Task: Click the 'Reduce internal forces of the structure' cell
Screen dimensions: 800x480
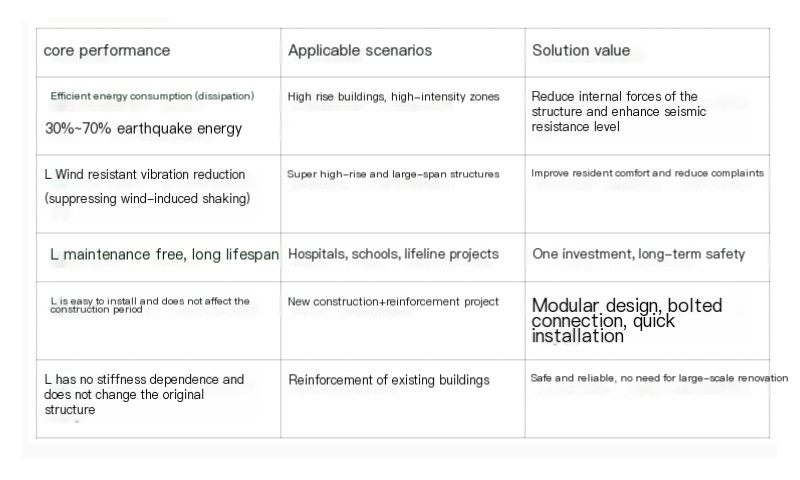Action: click(x=647, y=116)
